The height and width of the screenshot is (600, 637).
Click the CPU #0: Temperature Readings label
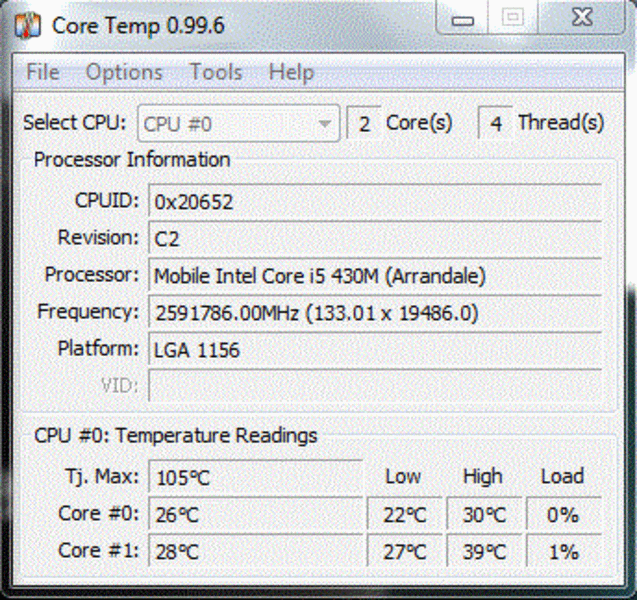point(176,435)
